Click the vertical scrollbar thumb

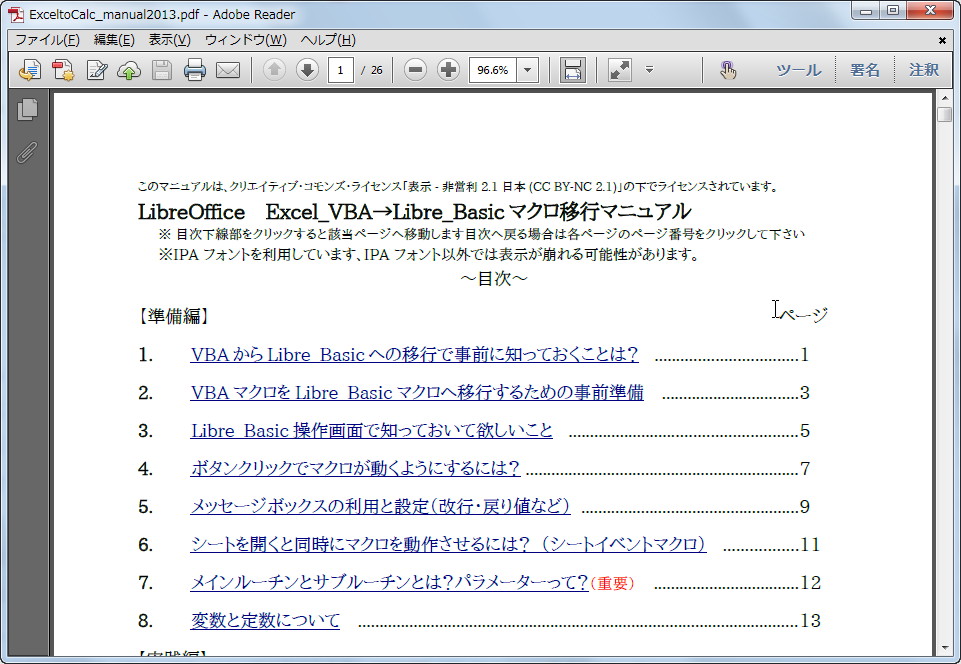(944, 115)
